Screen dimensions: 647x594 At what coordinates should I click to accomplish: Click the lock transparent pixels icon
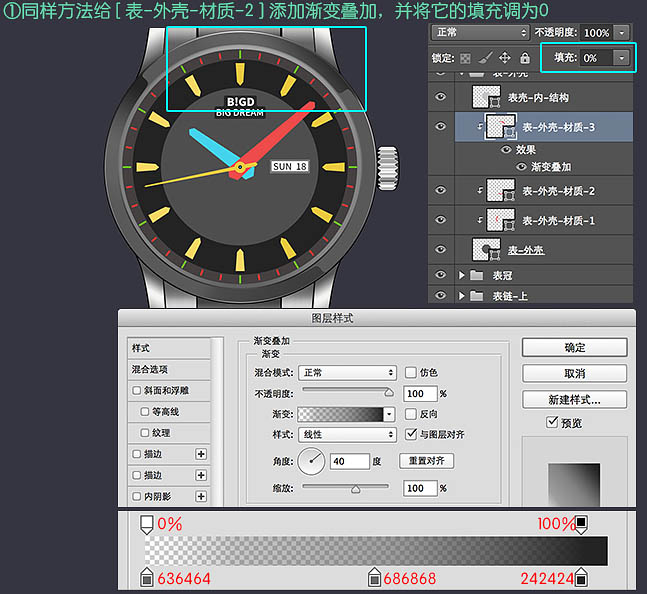coord(465,59)
